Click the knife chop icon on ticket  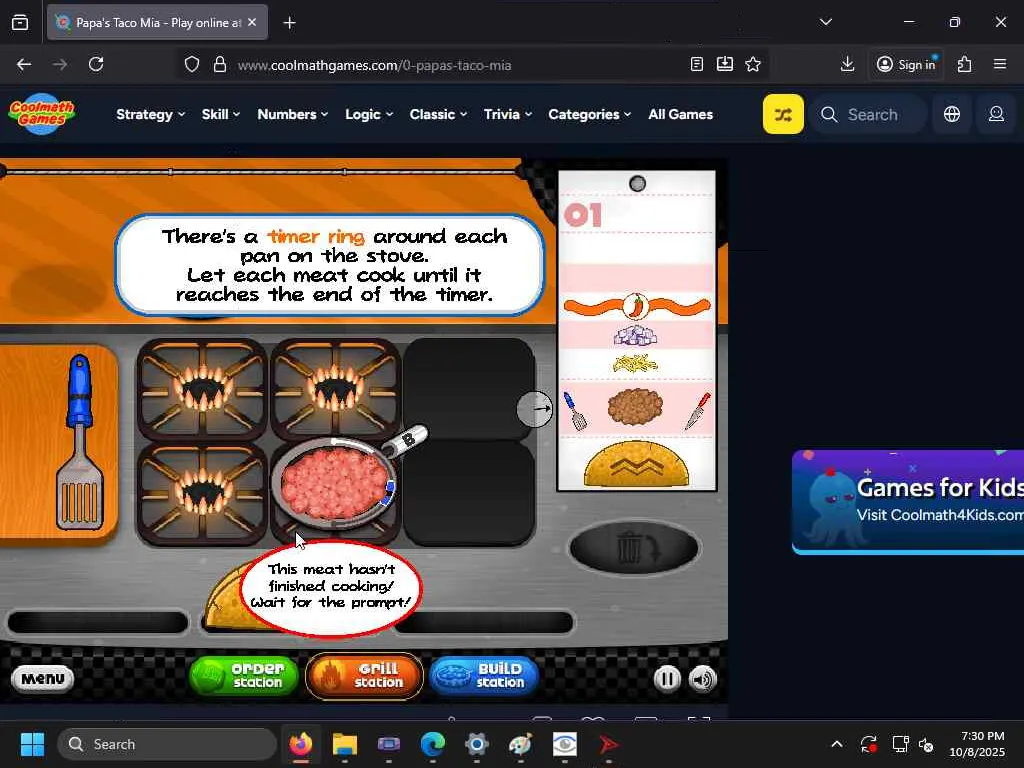pos(697,411)
